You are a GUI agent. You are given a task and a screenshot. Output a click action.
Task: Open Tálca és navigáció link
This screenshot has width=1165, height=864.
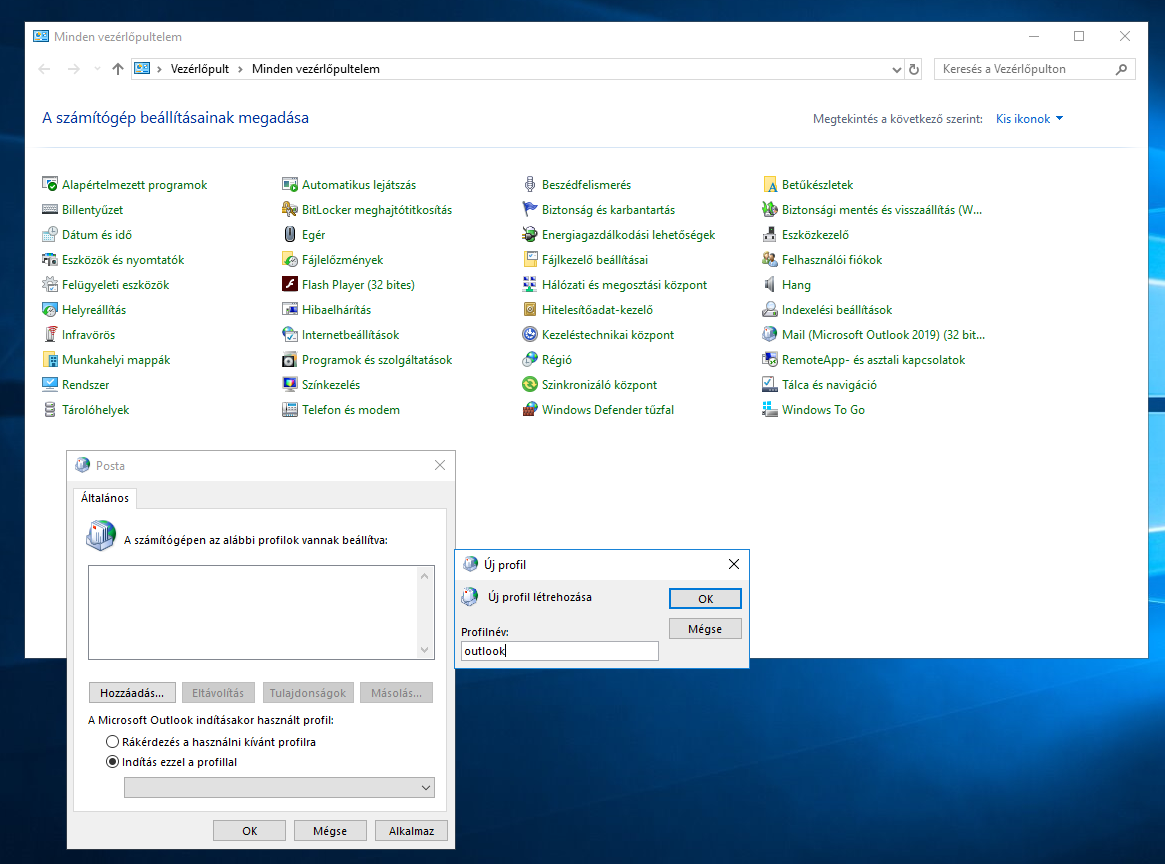(828, 385)
